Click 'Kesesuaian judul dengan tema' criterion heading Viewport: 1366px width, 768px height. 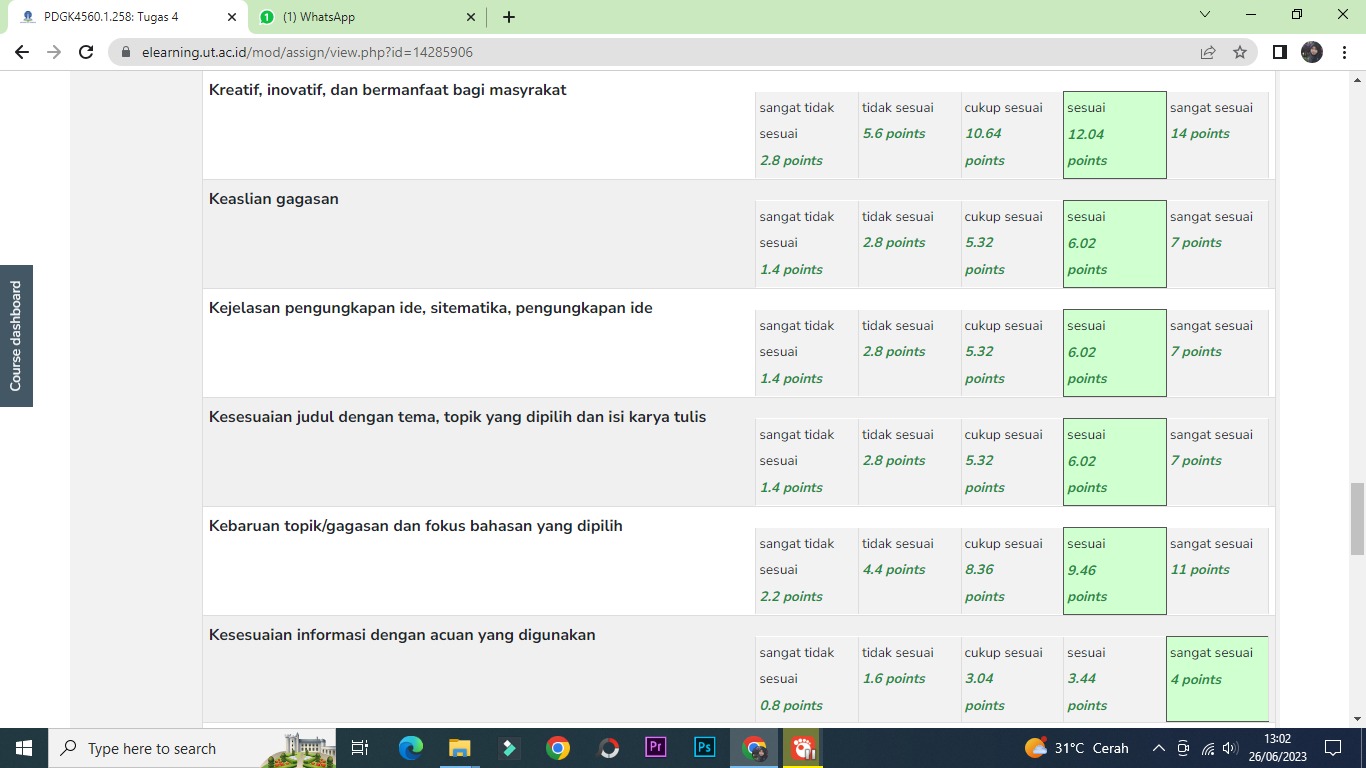[x=458, y=417]
